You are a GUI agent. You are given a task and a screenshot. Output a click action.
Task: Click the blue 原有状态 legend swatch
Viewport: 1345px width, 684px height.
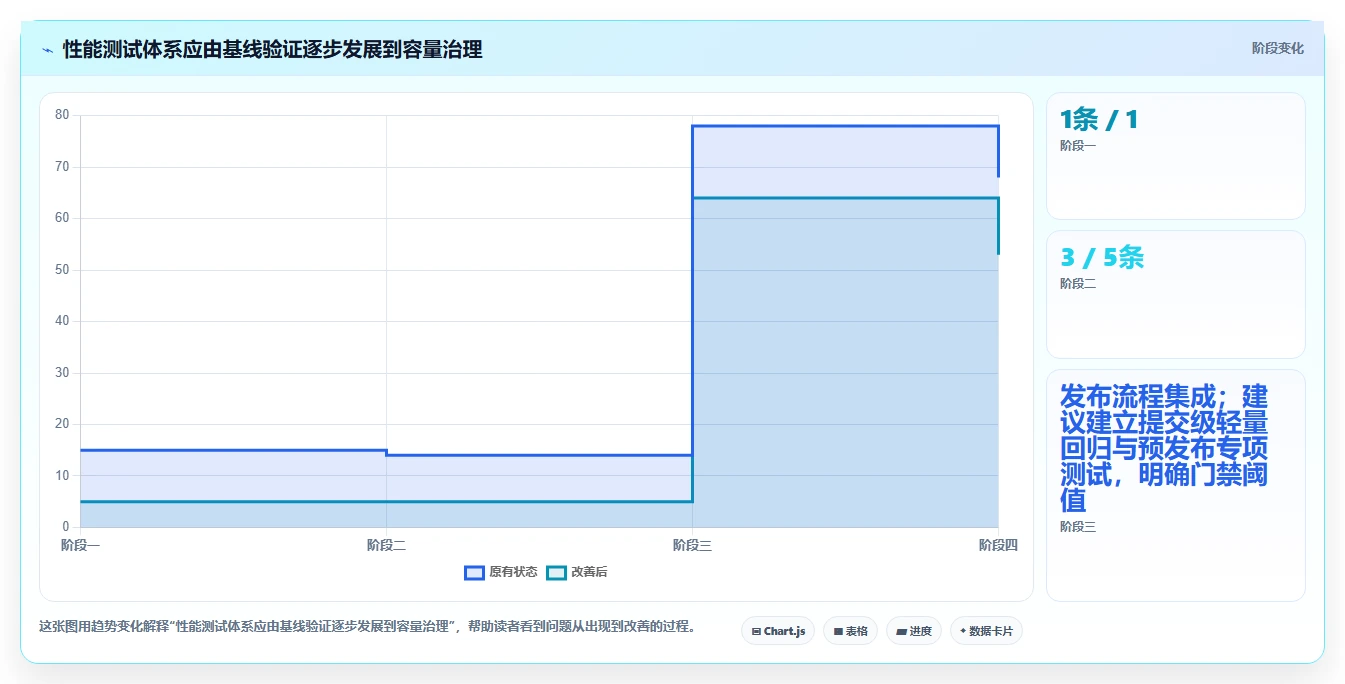click(x=474, y=572)
